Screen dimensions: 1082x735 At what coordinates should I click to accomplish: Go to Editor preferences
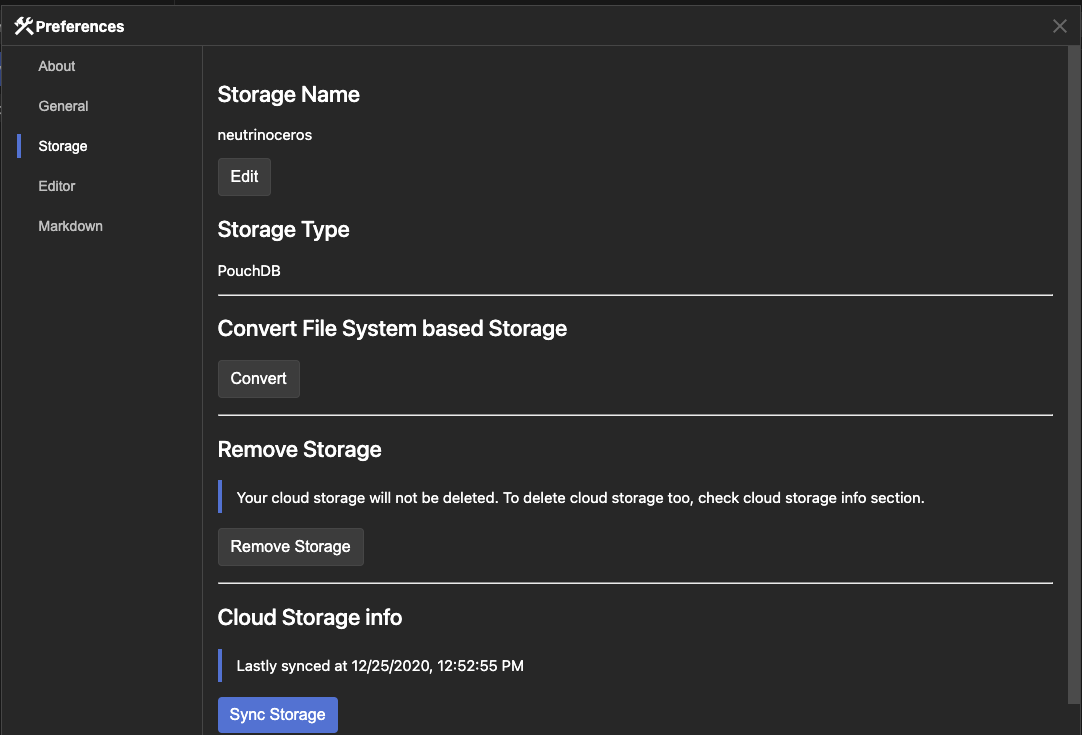[57, 186]
